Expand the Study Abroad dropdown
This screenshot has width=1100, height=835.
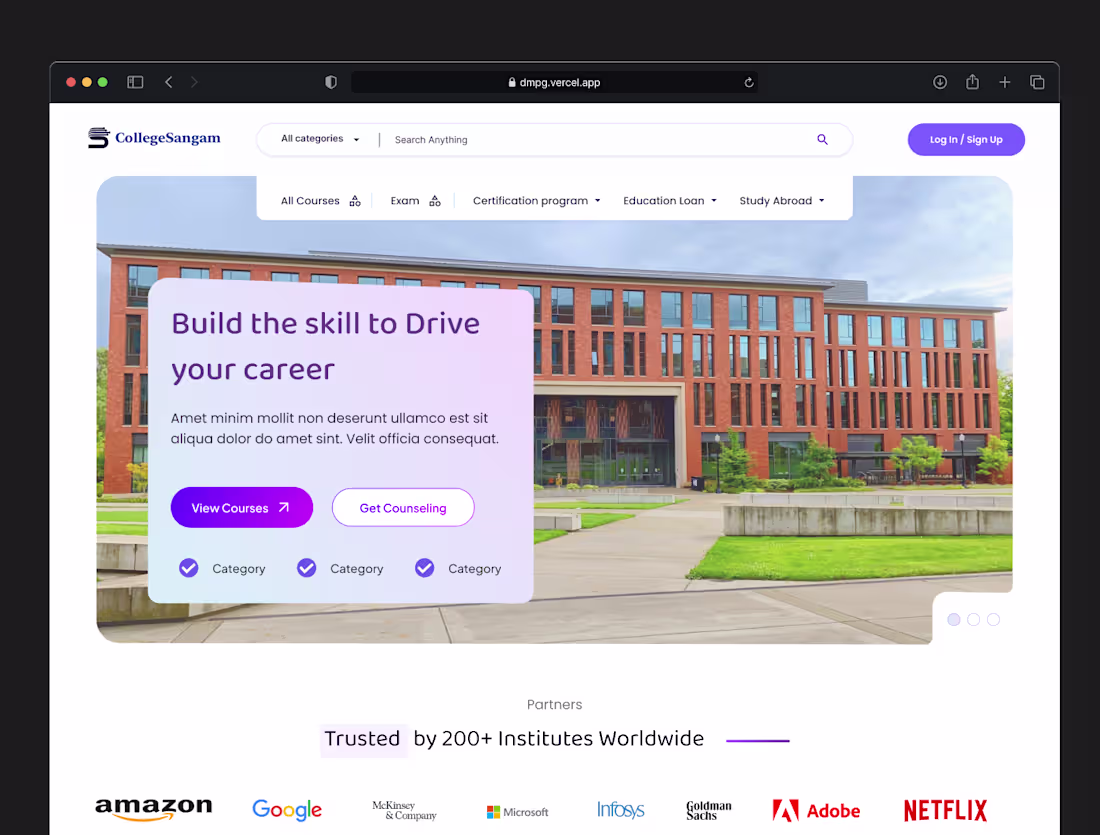tap(782, 200)
